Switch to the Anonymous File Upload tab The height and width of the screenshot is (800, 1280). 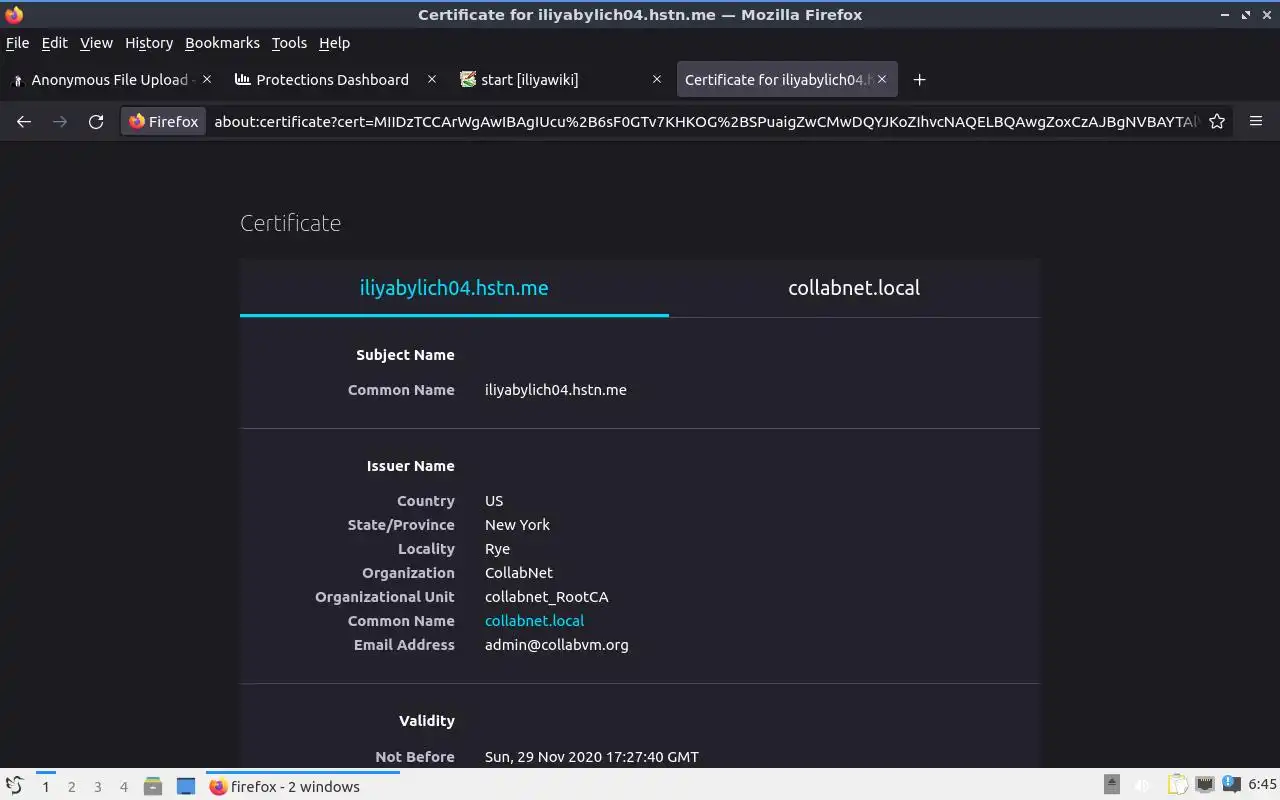[x=111, y=80]
